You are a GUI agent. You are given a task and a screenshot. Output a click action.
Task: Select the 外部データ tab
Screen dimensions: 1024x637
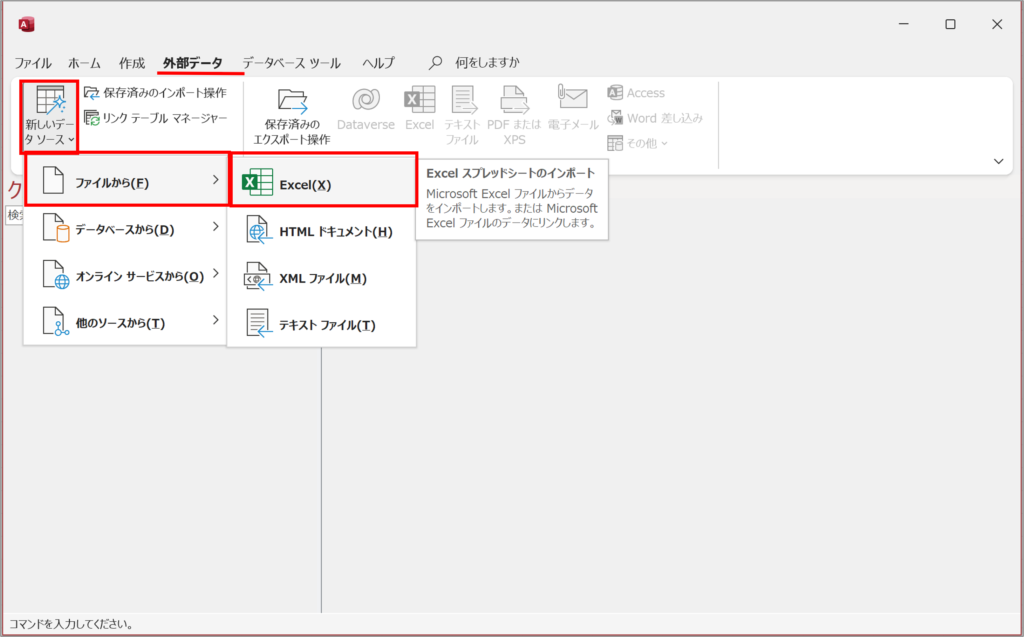(193, 63)
